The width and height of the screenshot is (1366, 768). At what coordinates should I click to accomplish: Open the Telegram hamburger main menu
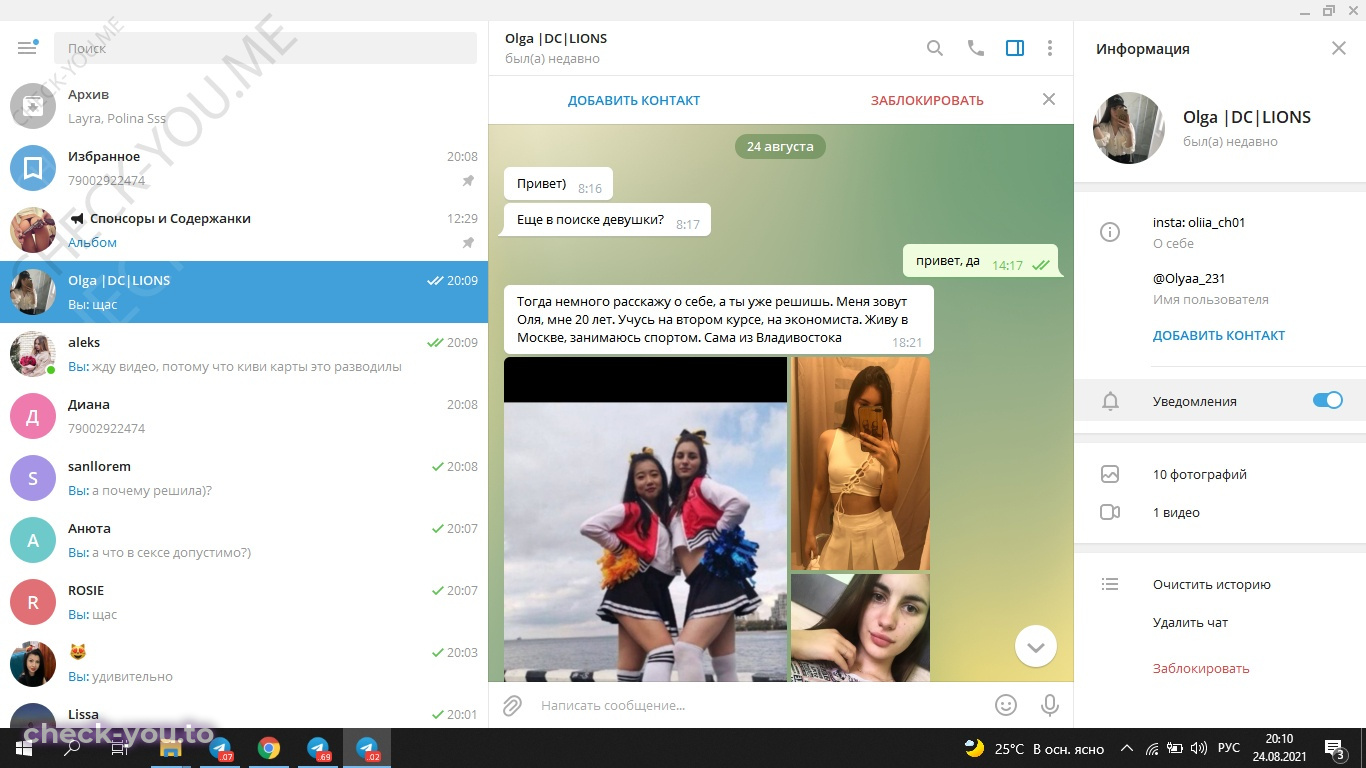[x=27, y=48]
